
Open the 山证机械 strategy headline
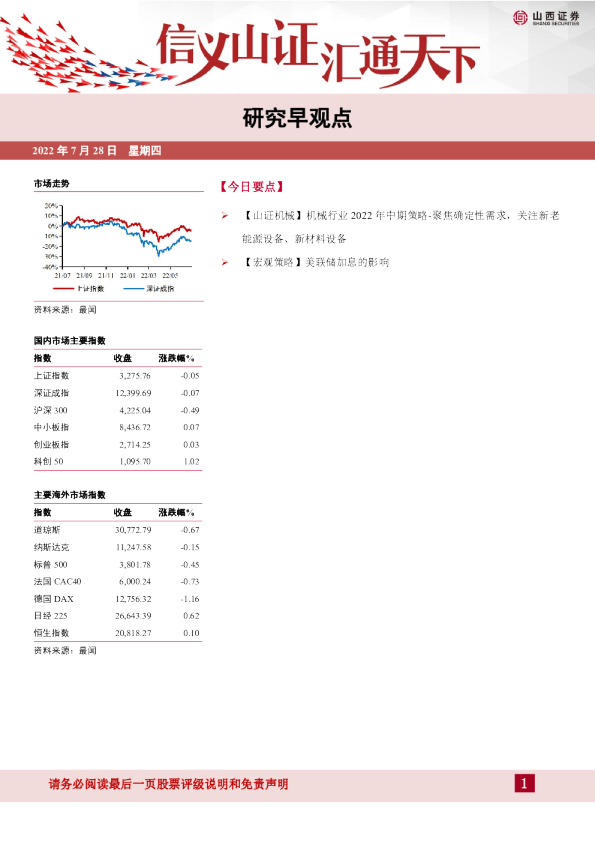click(x=401, y=227)
